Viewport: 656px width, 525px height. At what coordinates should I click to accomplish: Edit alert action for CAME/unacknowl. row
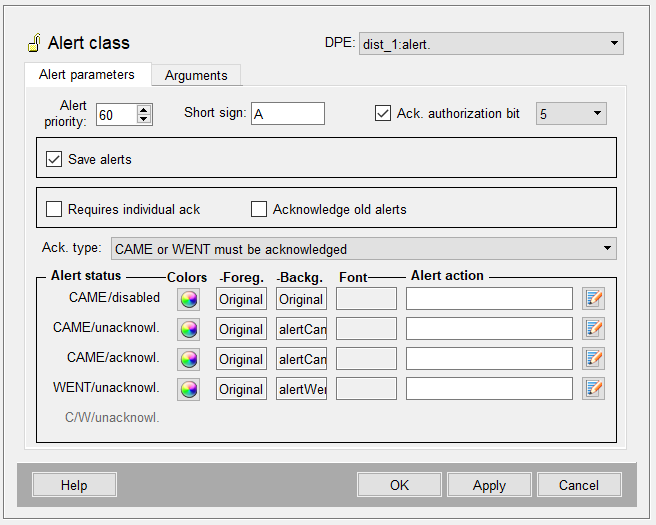point(594,328)
